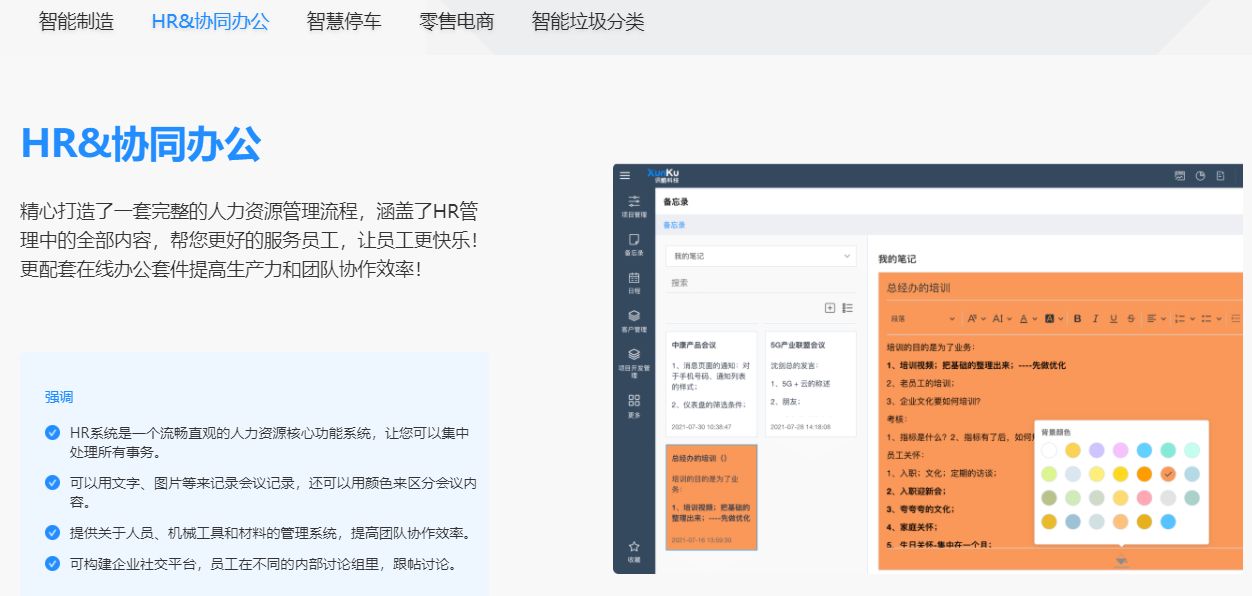Click the timestamp 2021-07-30 10:38:47
The width and height of the screenshot is (1252, 596).
coord(701,426)
